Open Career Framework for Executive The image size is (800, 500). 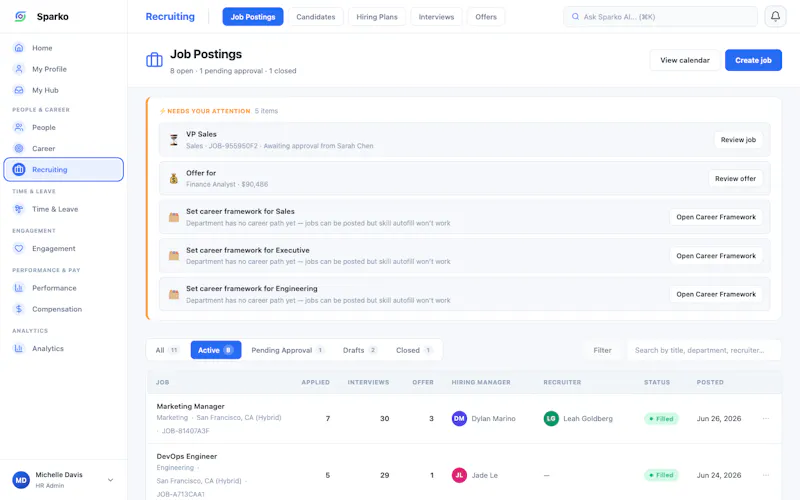pyautogui.click(x=716, y=256)
